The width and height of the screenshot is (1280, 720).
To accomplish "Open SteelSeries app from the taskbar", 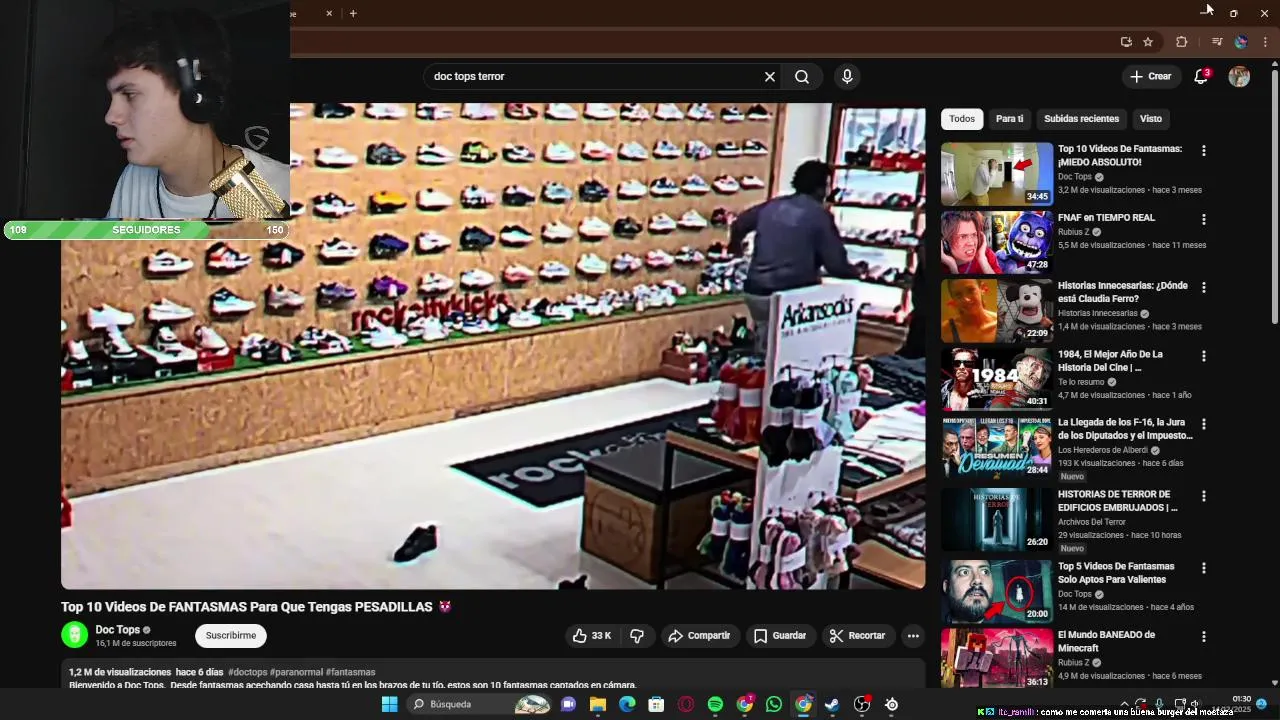I will [891, 704].
